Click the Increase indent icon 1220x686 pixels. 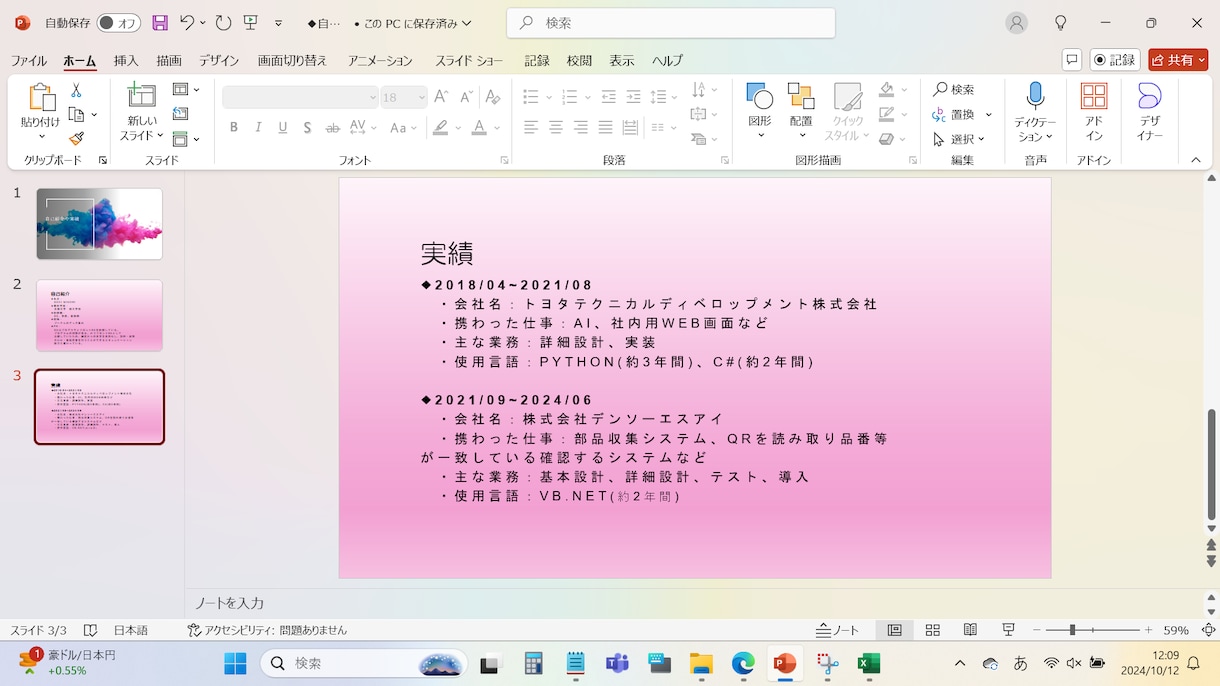633,97
